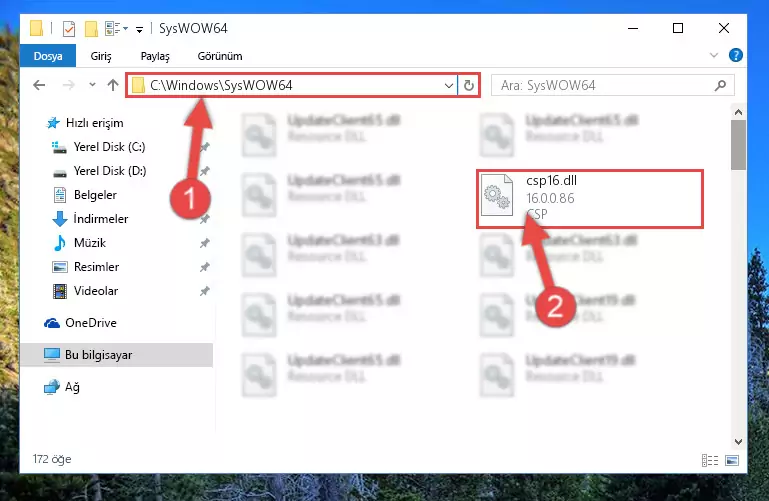Select Ağ network in the navigation pane
This screenshot has height=501, width=769.
click(72, 387)
